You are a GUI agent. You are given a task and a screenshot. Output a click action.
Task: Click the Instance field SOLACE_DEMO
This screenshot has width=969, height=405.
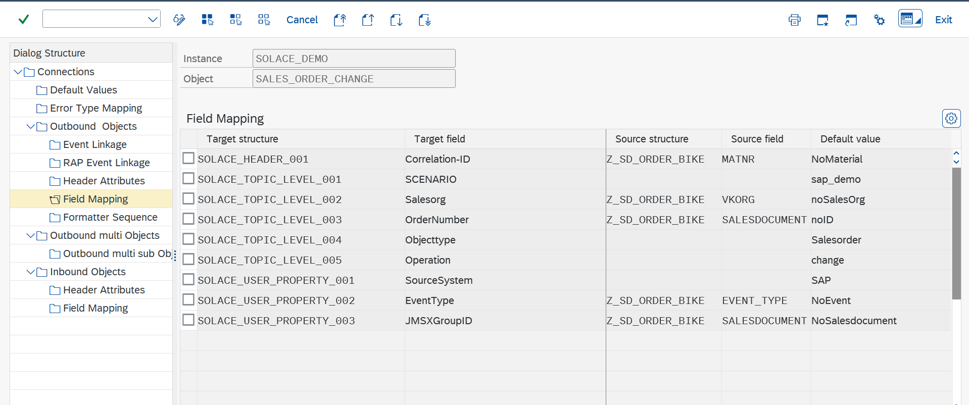tap(354, 59)
